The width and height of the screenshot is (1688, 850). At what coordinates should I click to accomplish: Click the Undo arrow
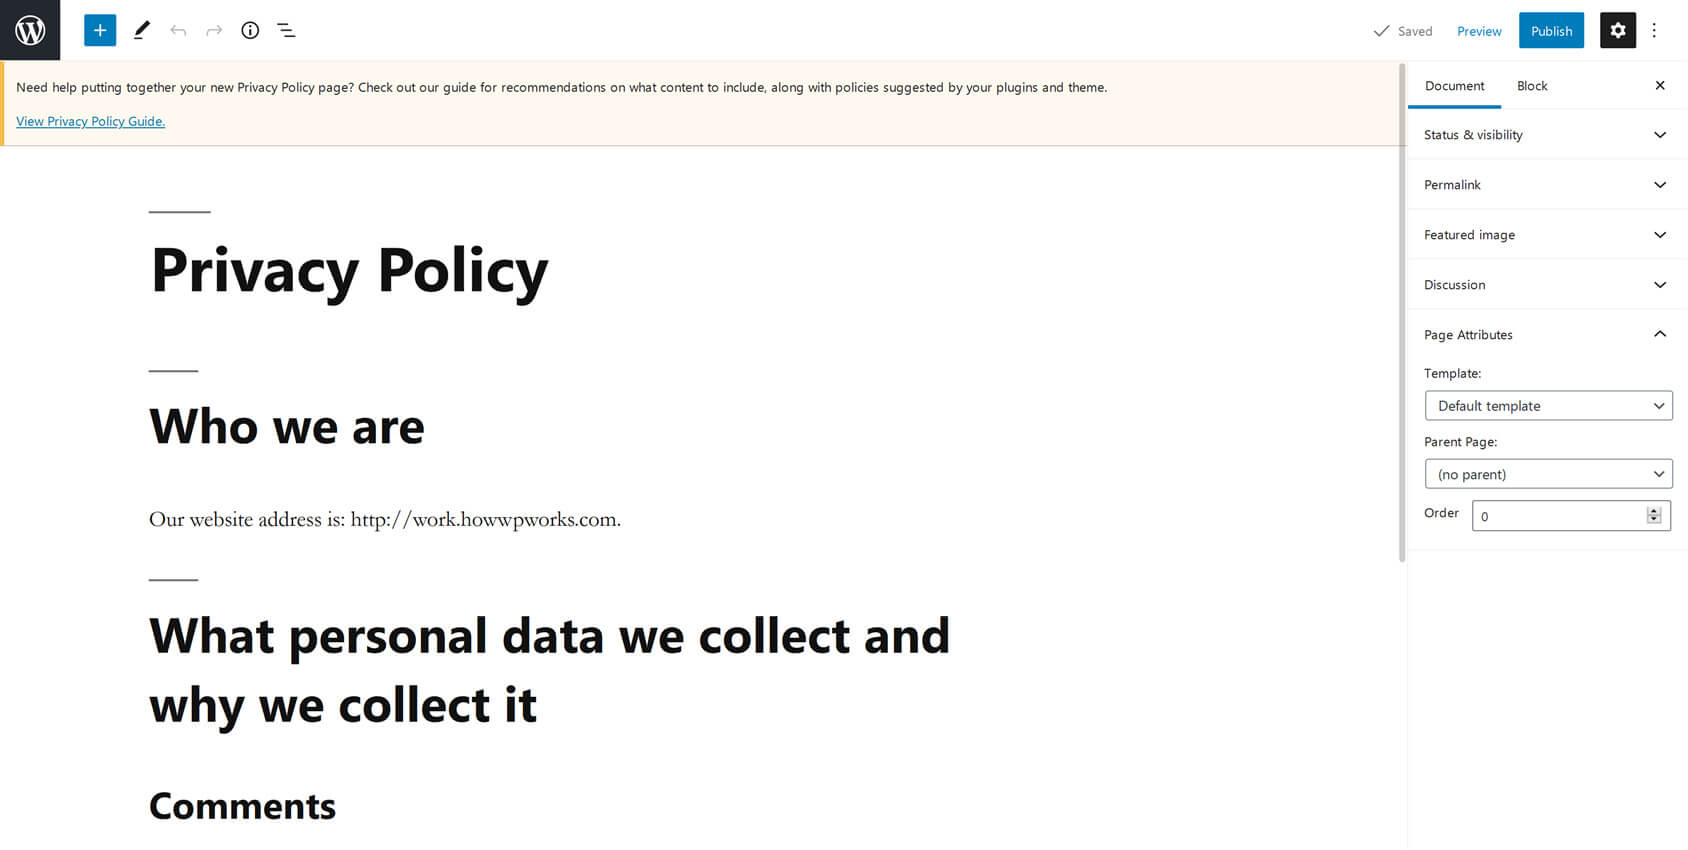178,30
